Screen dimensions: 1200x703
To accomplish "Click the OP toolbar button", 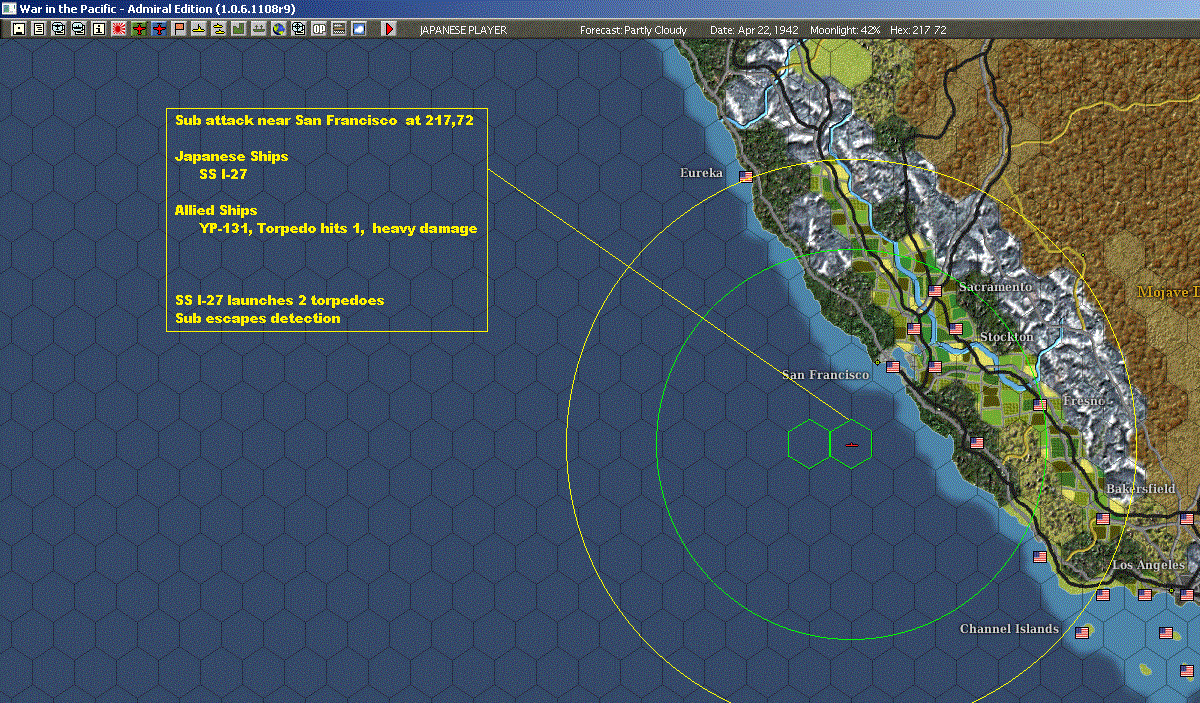I will click(319, 29).
